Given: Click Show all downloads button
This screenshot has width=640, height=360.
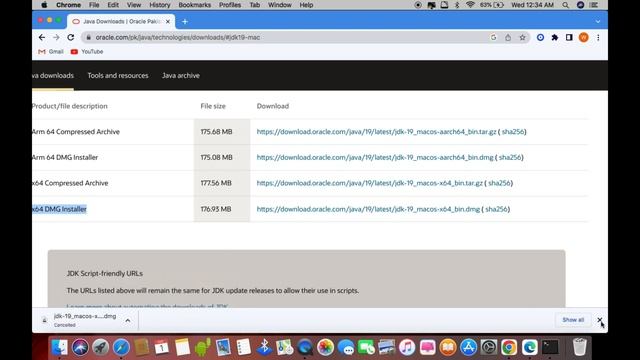Looking at the screenshot, I should [x=573, y=320].
